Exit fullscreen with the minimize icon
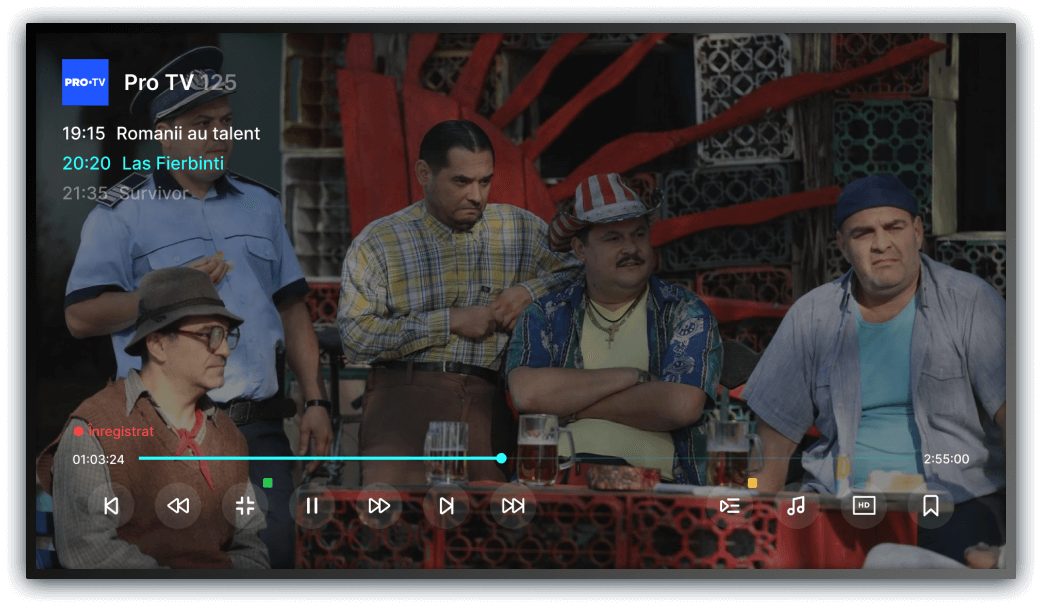The image size is (1042, 608). tap(245, 506)
